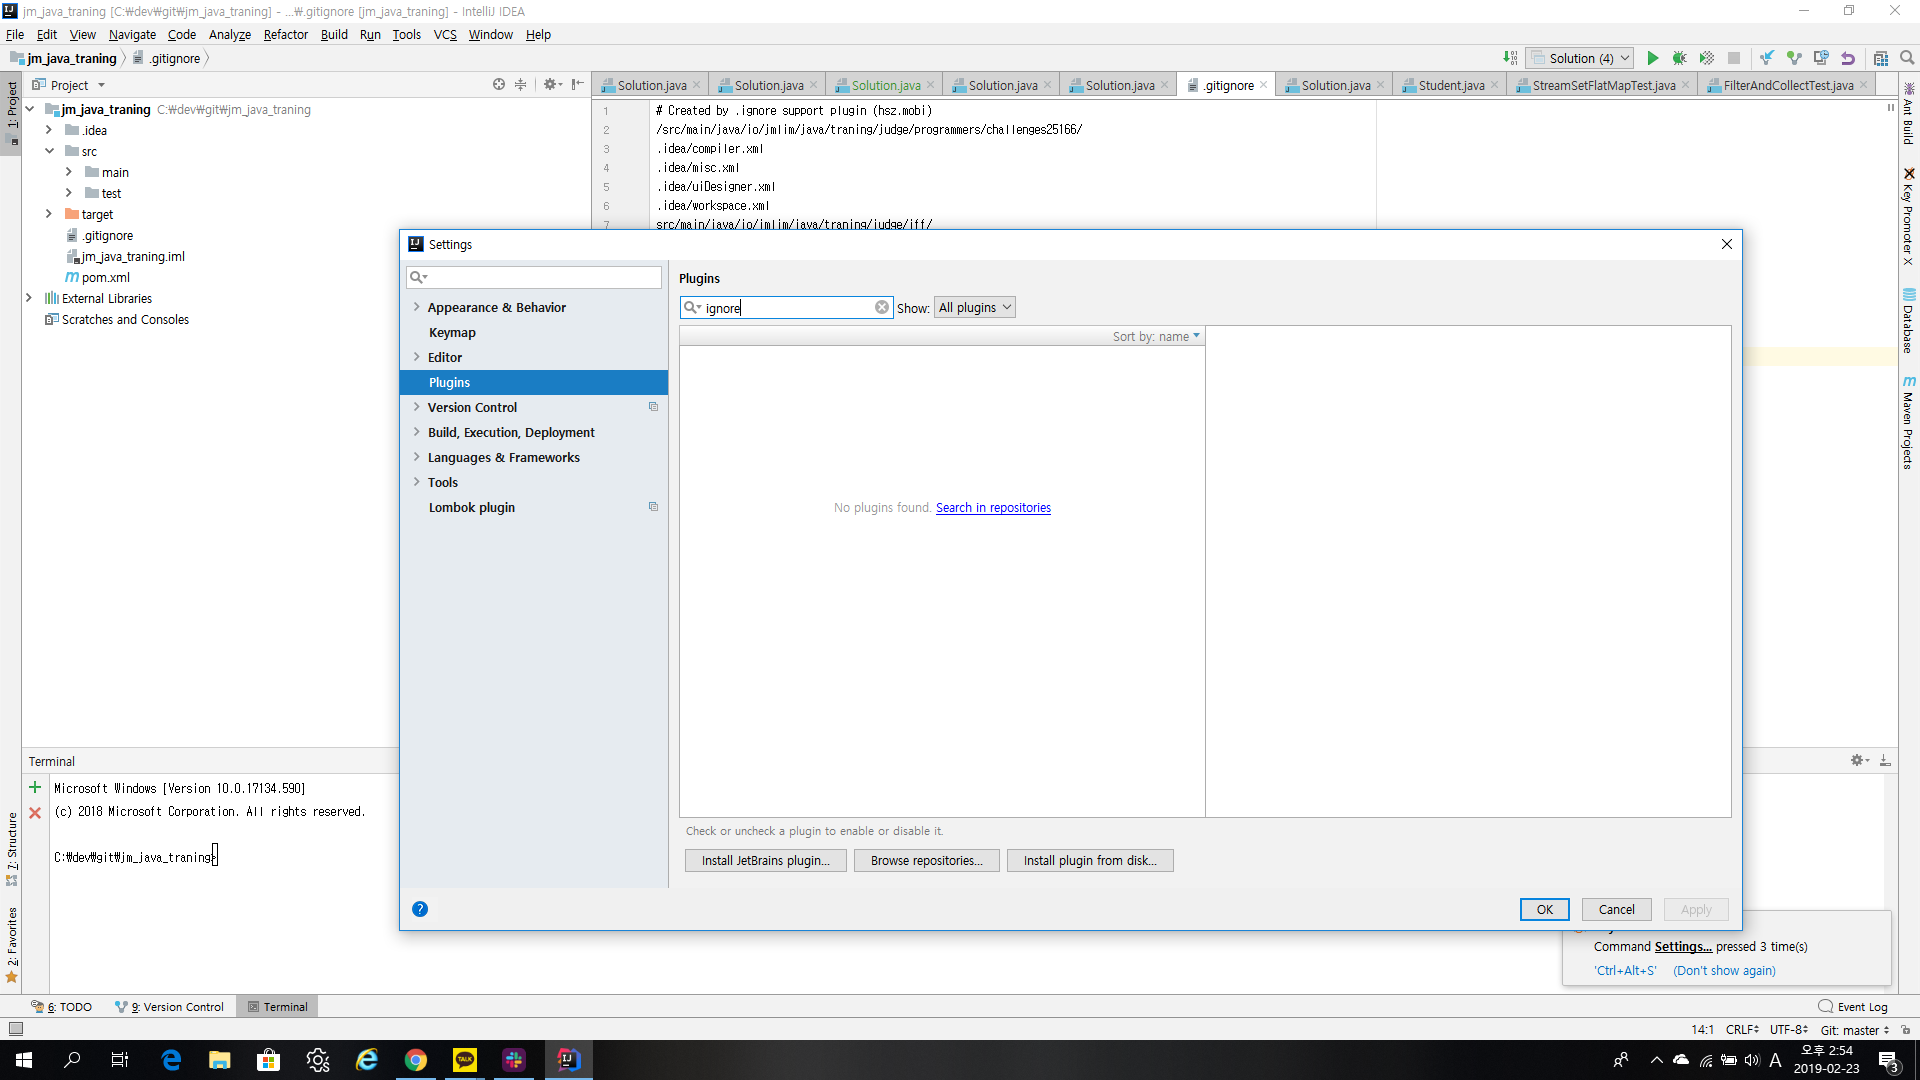1920x1080 pixels.
Task: Click the Editor settings menu item
Action: pyautogui.click(x=444, y=356)
